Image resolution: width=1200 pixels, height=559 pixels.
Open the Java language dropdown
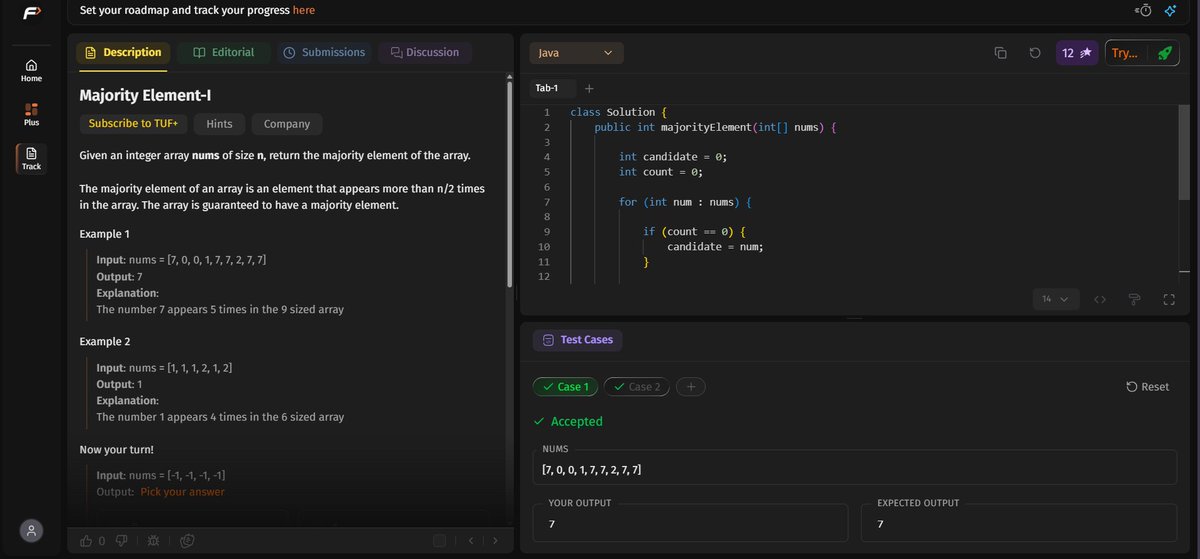(576, 53)
